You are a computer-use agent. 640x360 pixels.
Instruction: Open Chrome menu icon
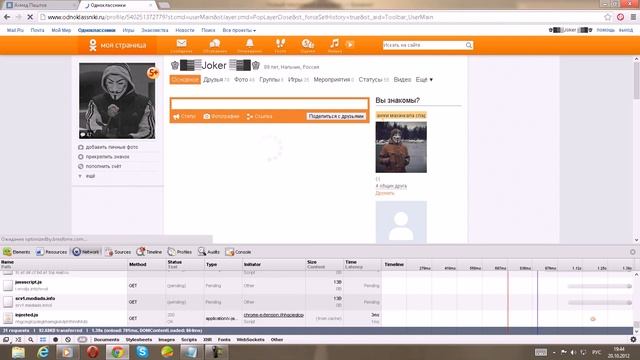point(633,17)
